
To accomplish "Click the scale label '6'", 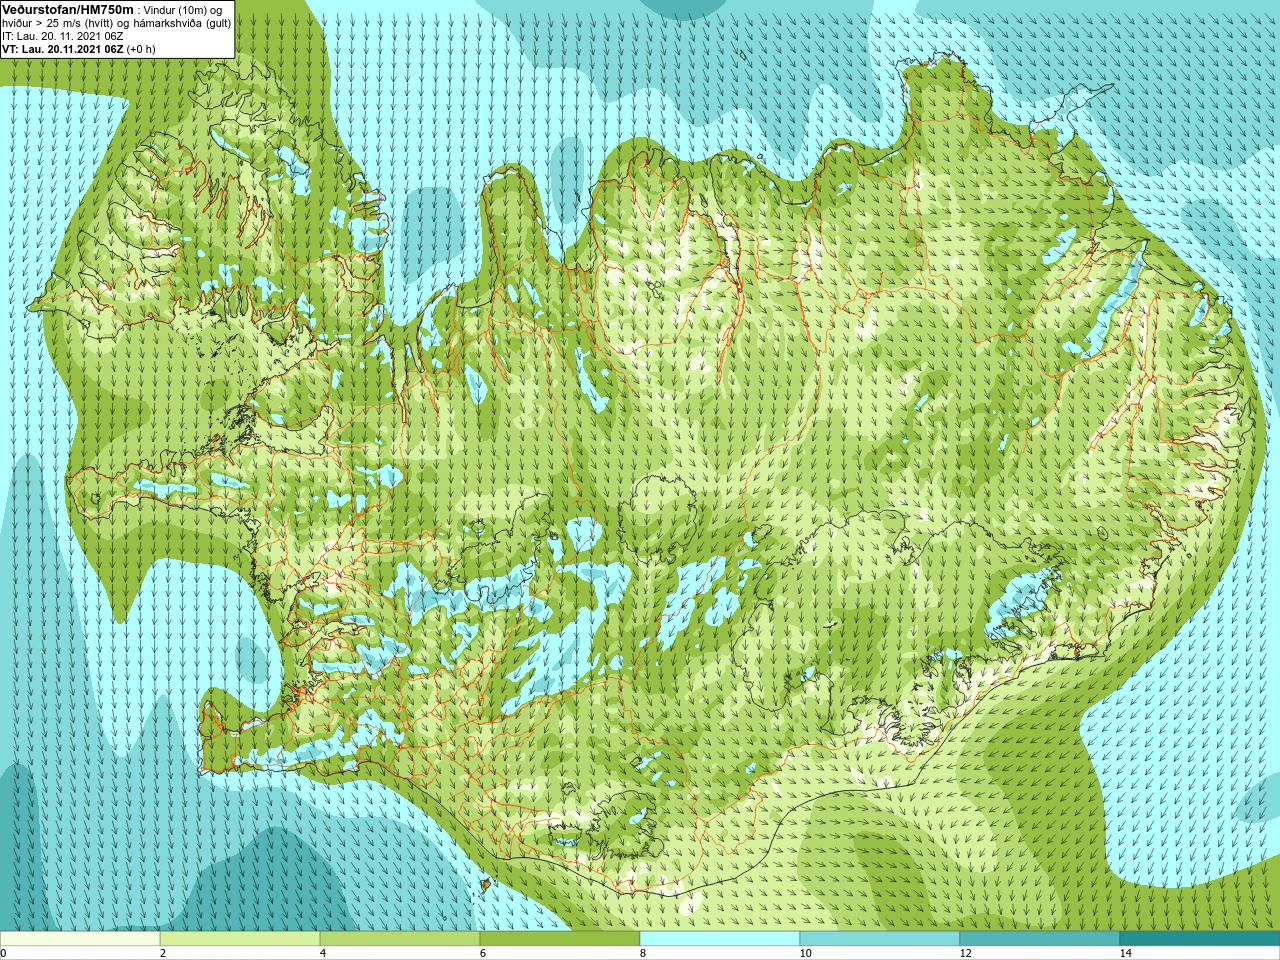I will coord(482,953).
